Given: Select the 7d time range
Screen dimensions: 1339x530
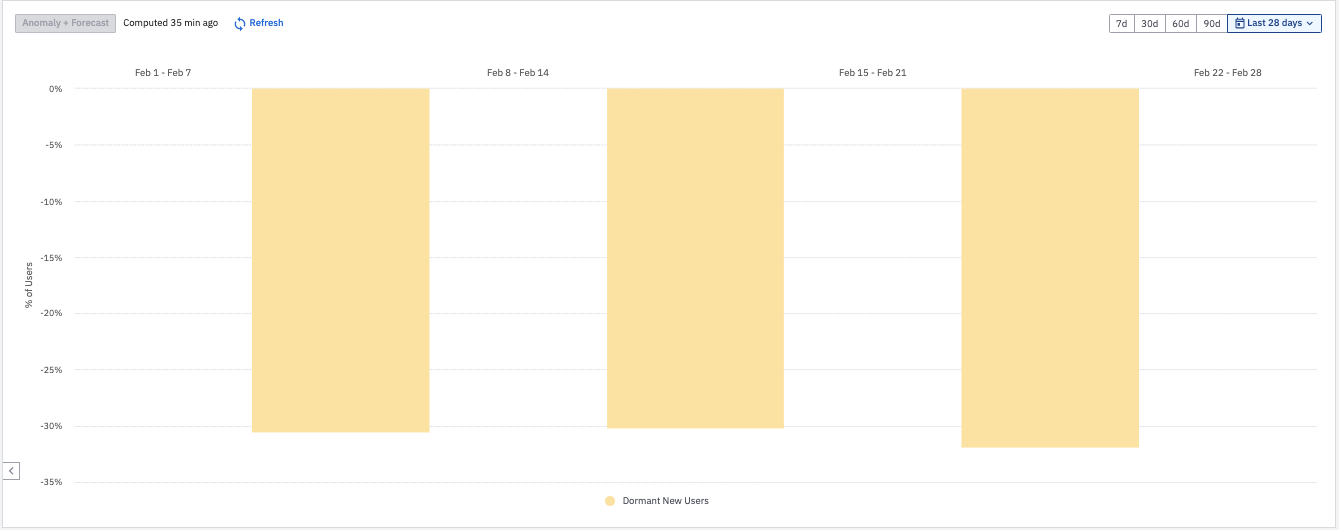Looking at the screenshot, I should [x=1121, y=23].
